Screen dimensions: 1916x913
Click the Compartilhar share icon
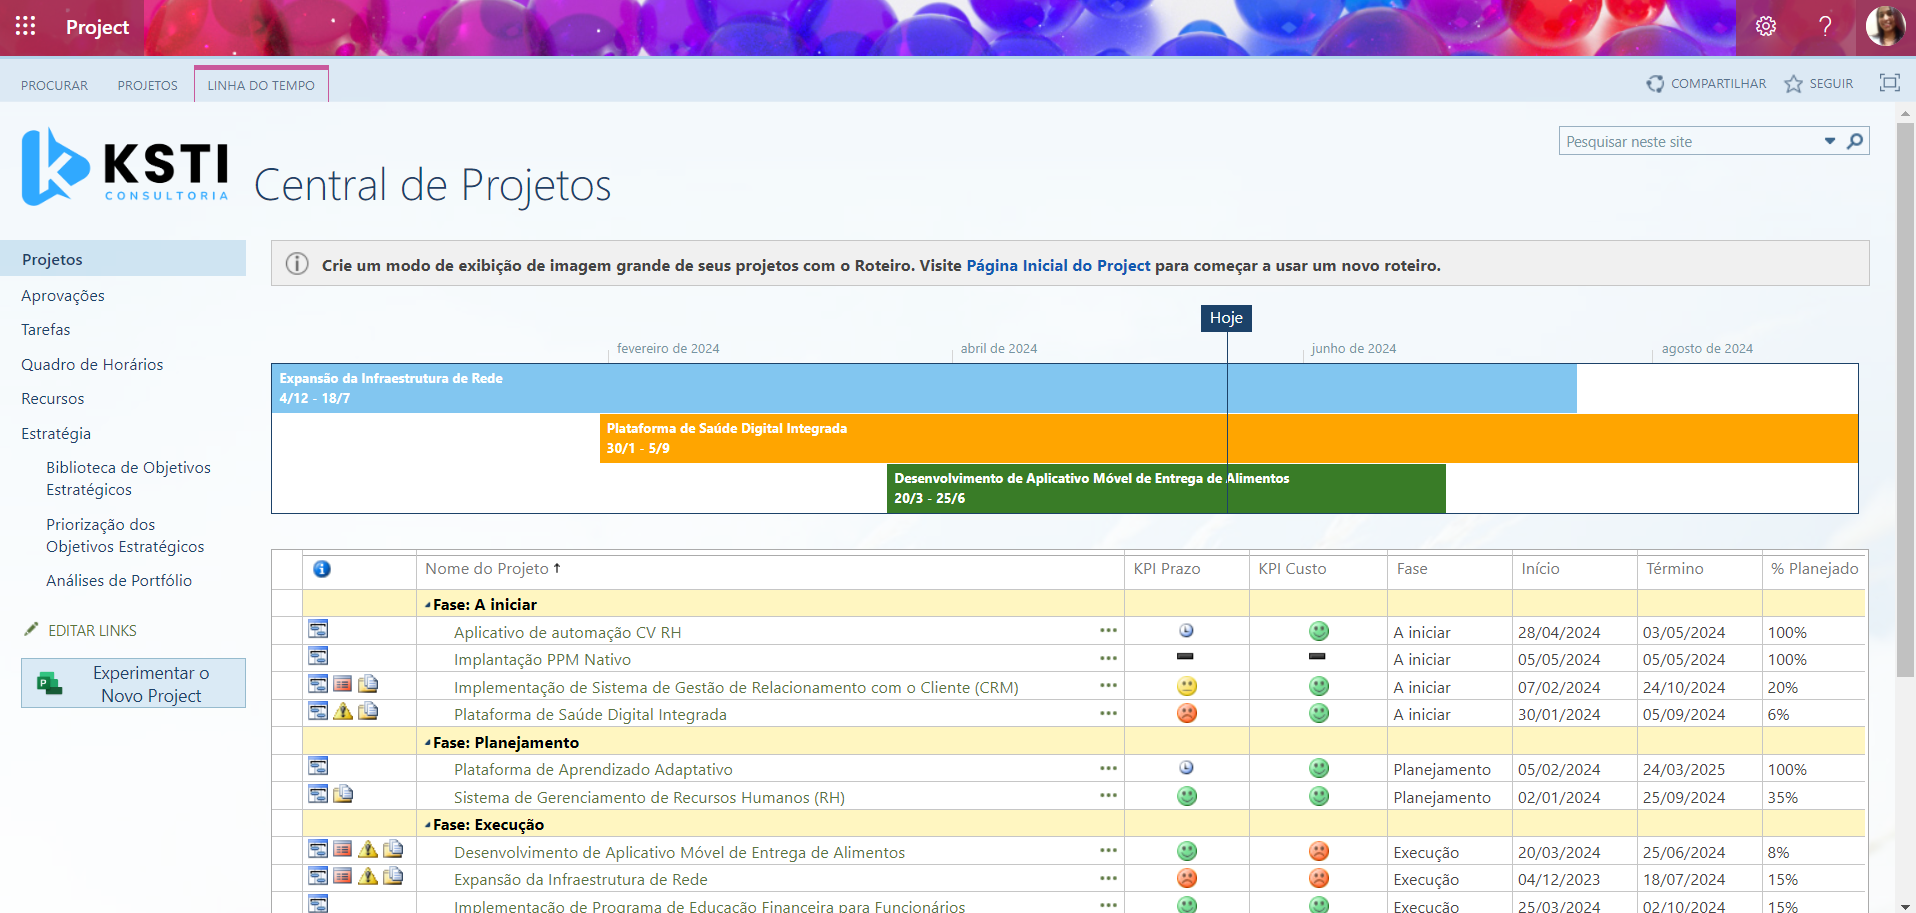[1656, 84]
